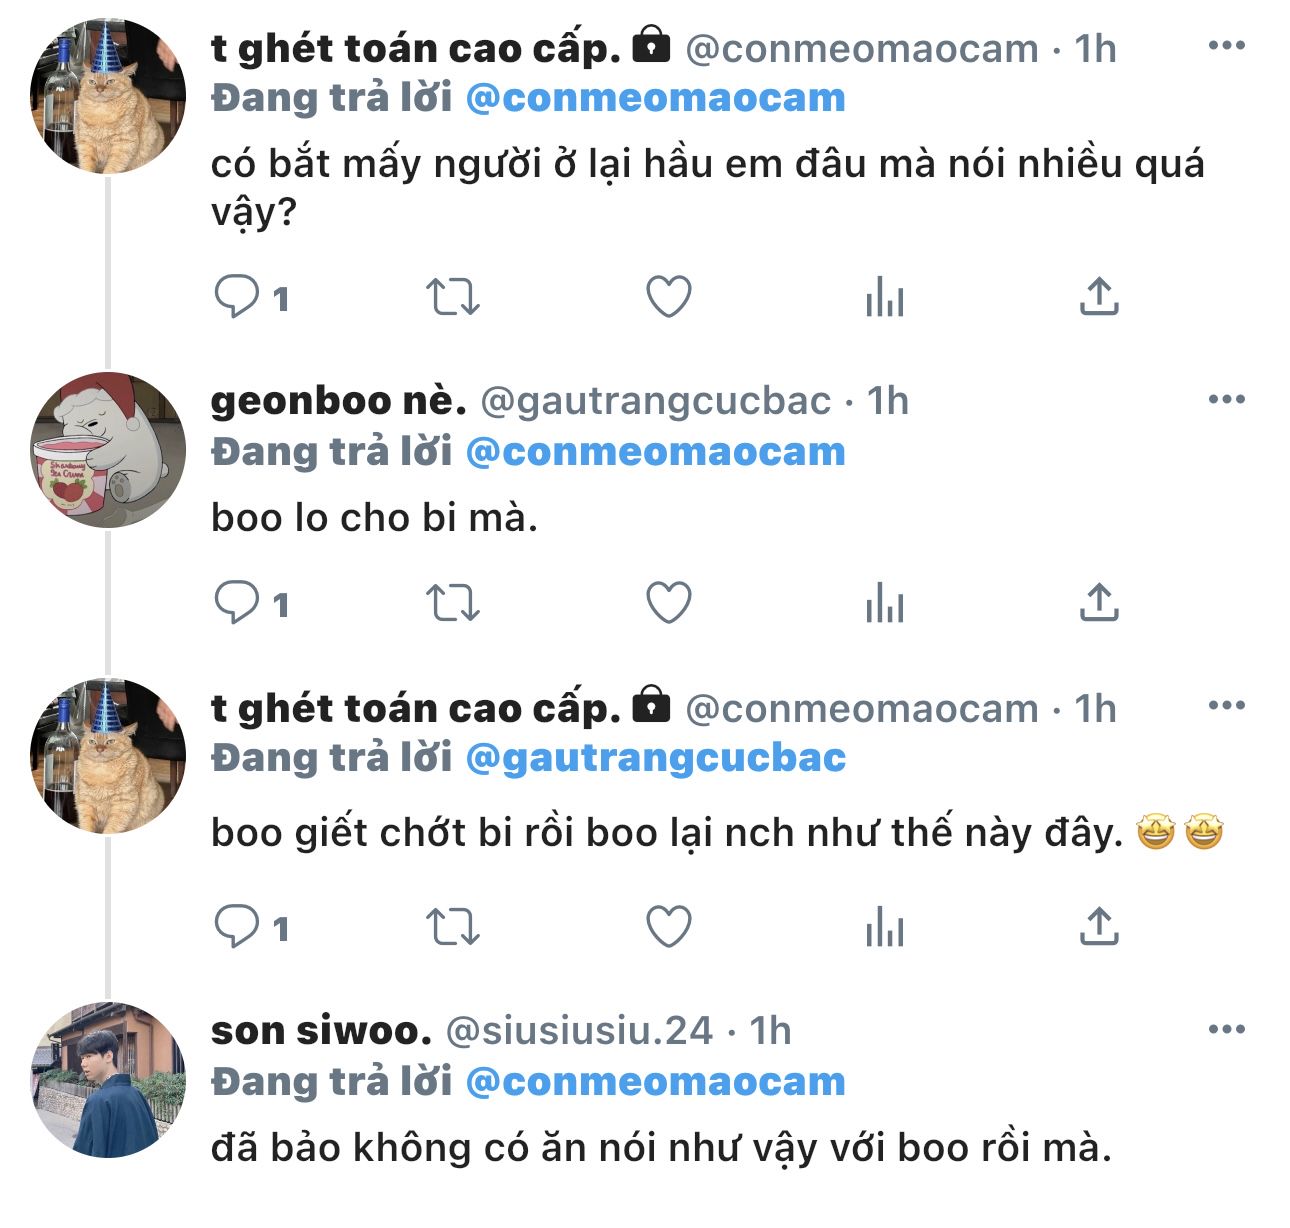
Task: Share geonboo's tweet
Action: click(x=1099, y=603)
